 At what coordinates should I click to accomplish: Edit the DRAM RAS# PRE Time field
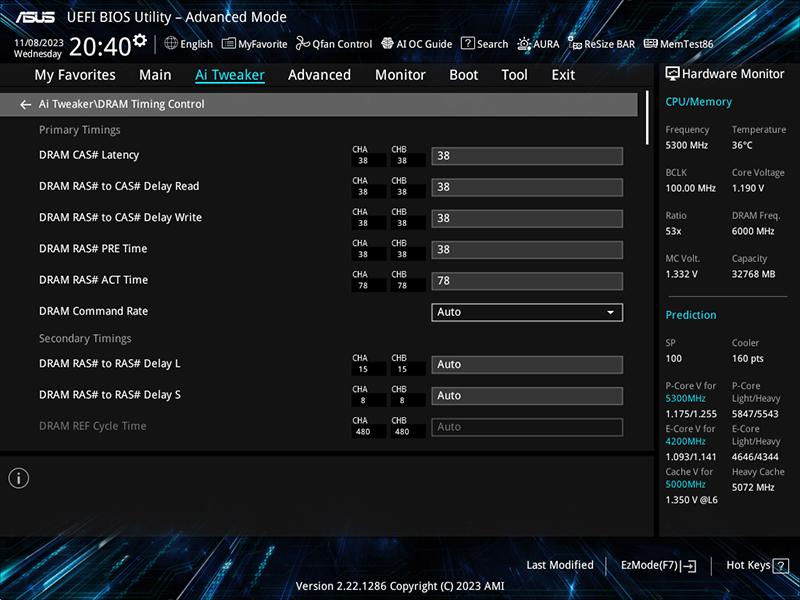pos(527,250)
